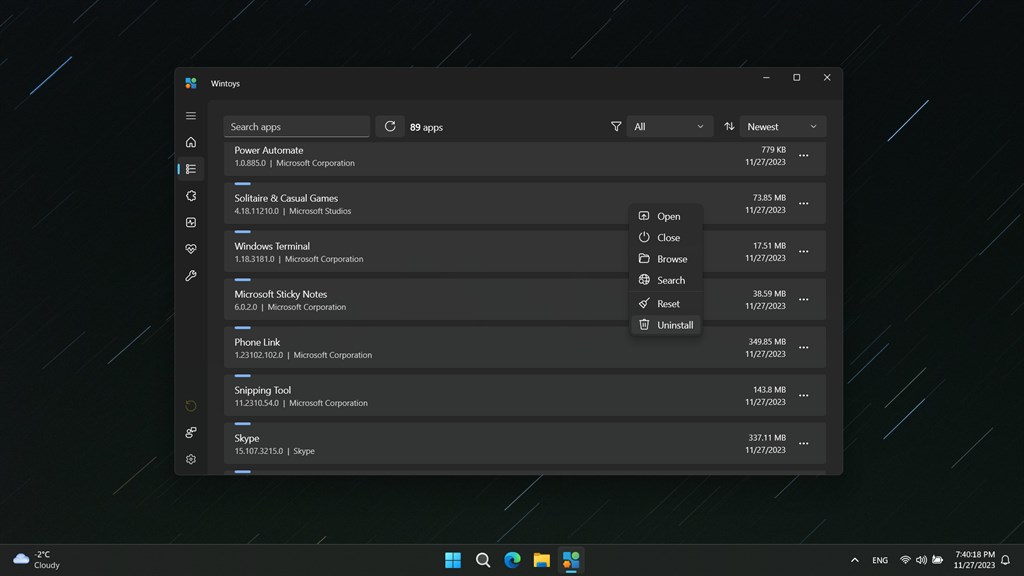The height and width of the screenshot is (576, 1024).
Task: Open more options for Power Automate
Action: coord(804,155)
